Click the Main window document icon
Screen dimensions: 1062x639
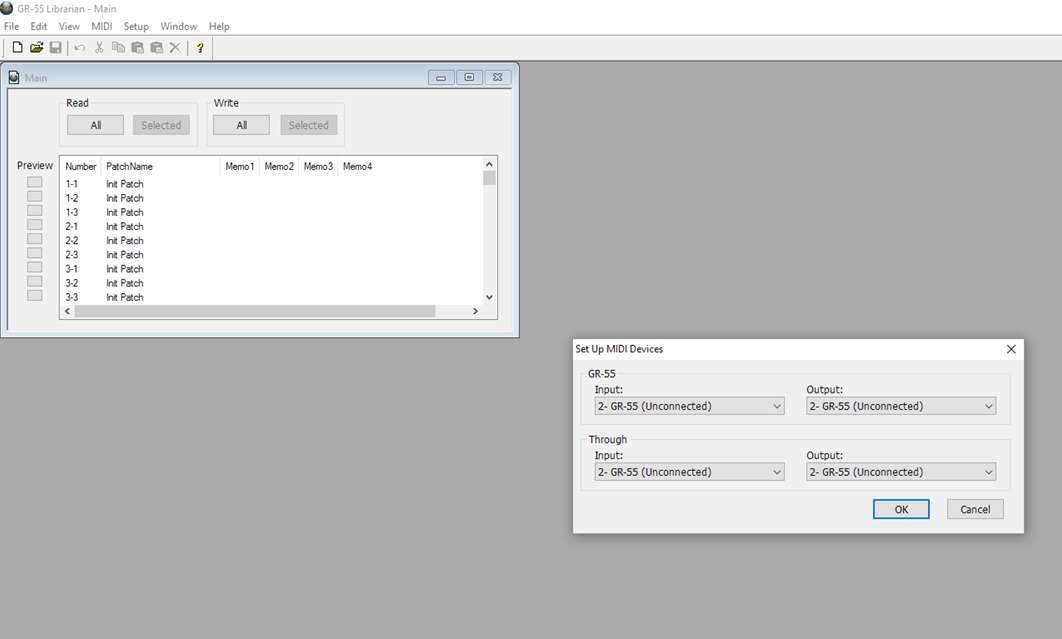14,77
